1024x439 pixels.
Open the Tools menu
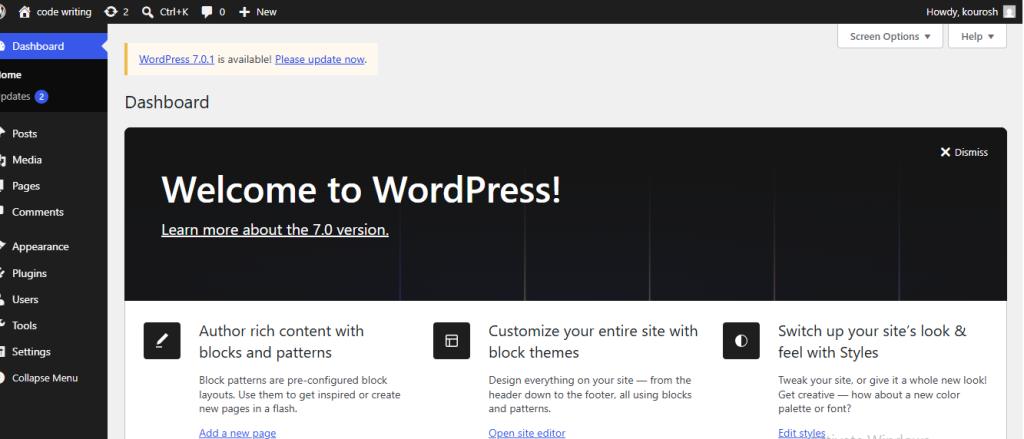coord(54,325)
